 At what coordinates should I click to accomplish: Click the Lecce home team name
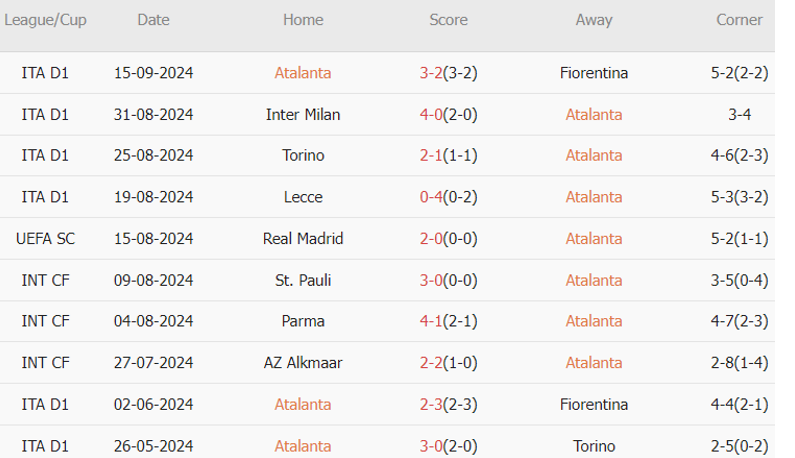click(x=303, y=197)
